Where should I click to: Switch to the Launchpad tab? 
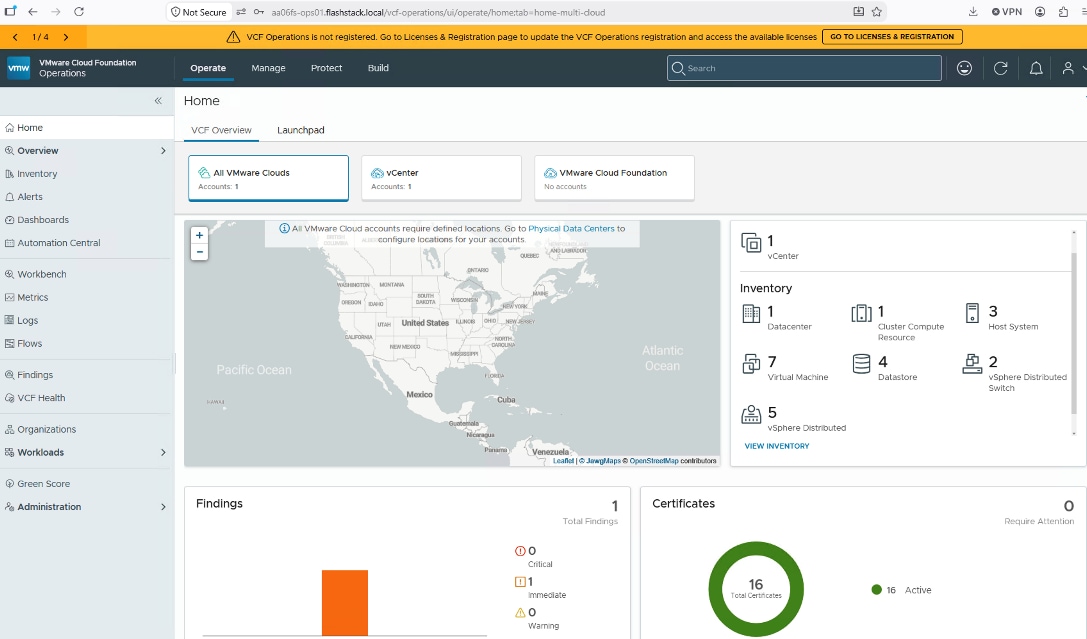click(x=300, y=130)
